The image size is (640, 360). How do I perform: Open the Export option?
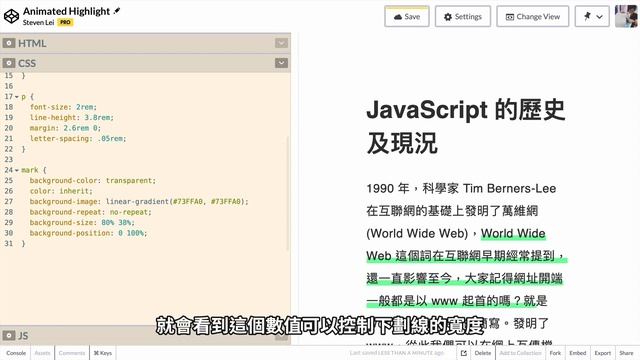tap(602, 353)
